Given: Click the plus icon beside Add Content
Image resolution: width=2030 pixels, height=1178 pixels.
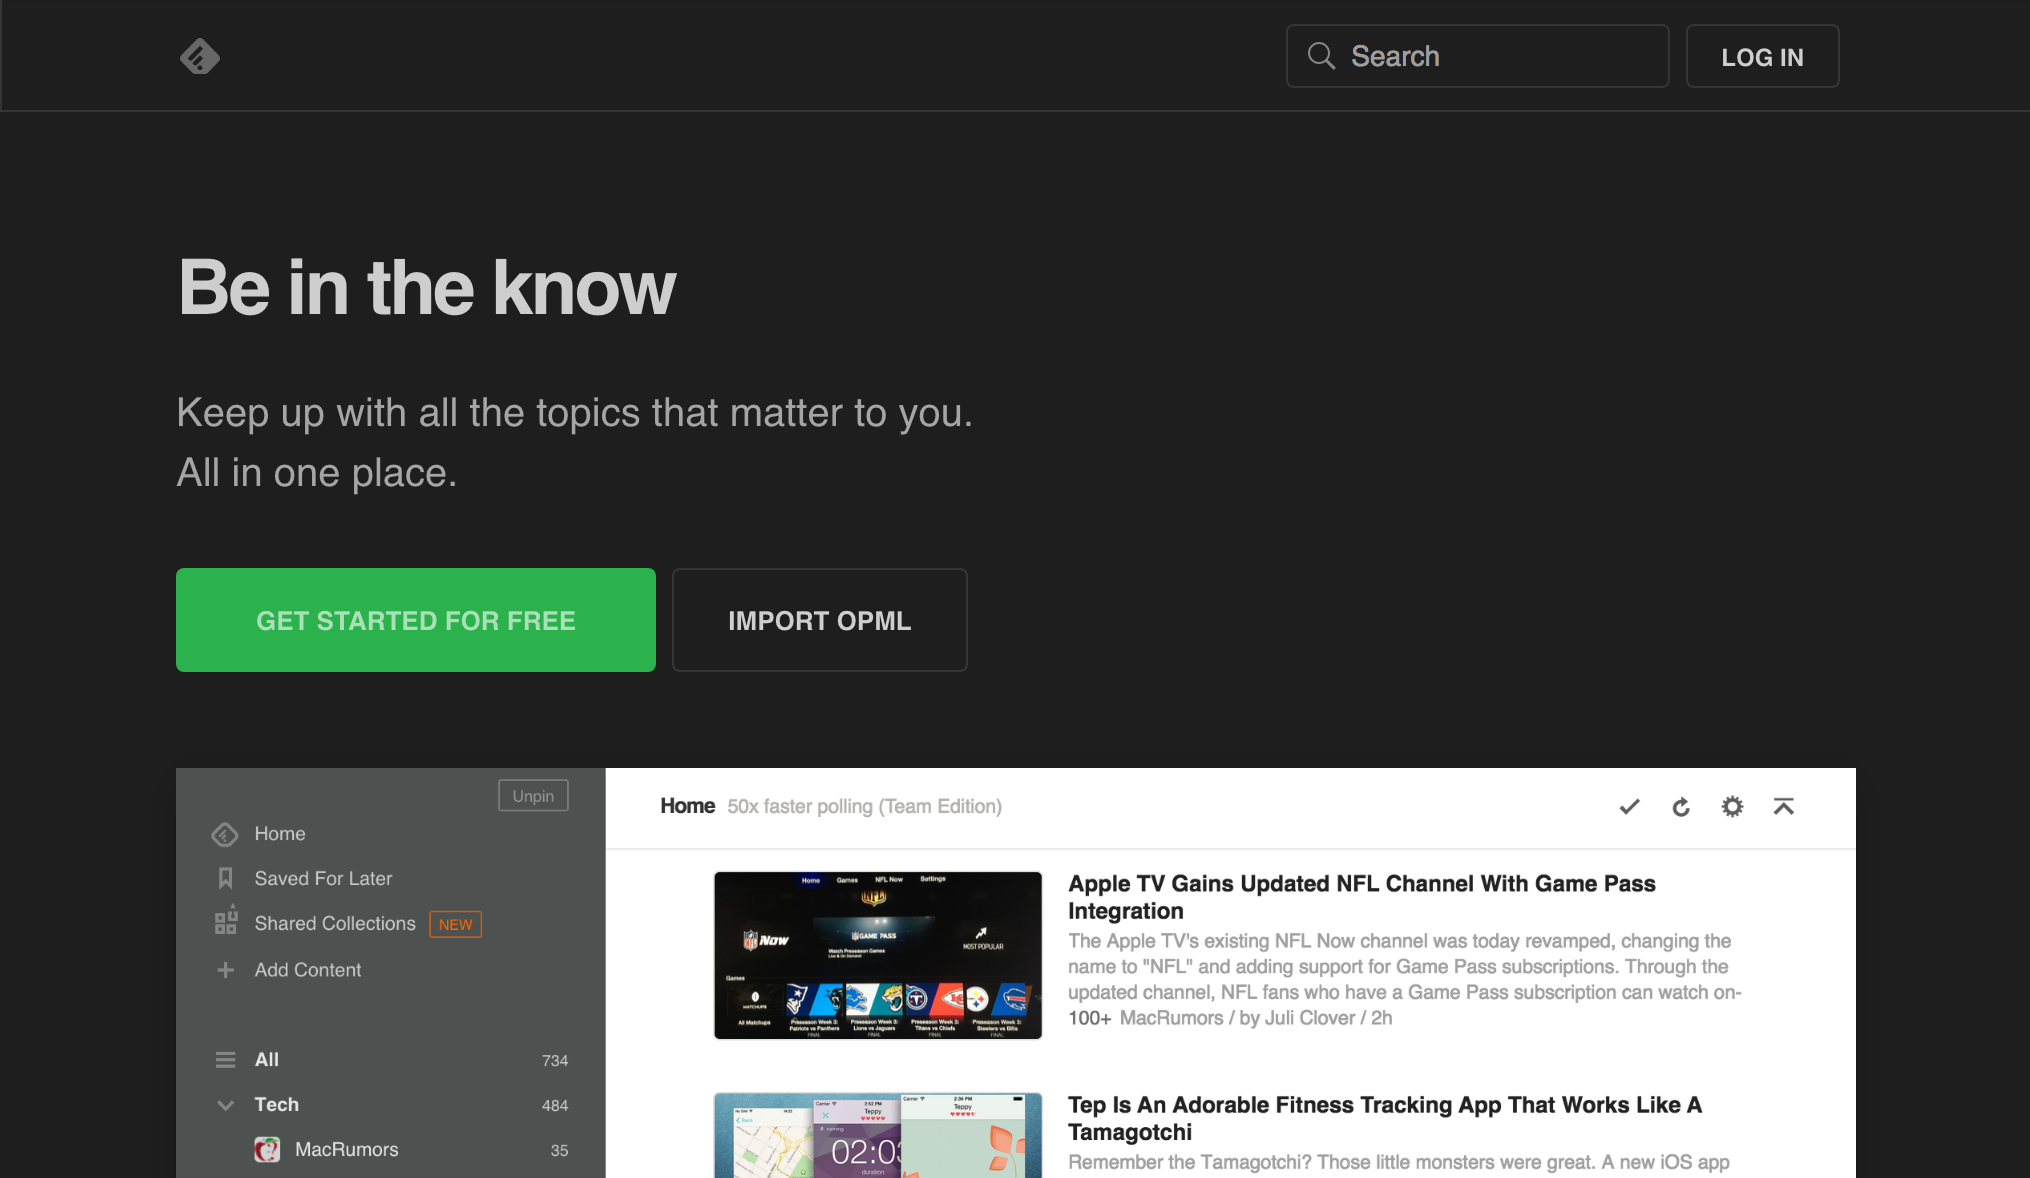Looking at the screenshot, I should point(226,970).
